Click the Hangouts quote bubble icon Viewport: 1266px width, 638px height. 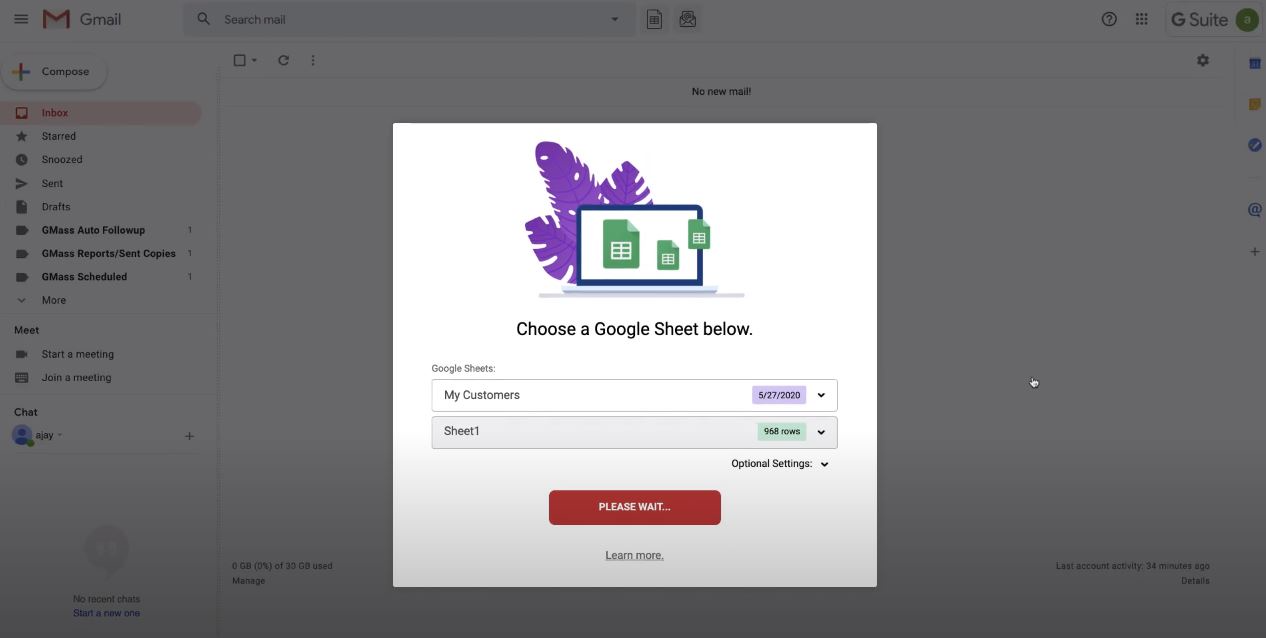[x=107, y=552]
